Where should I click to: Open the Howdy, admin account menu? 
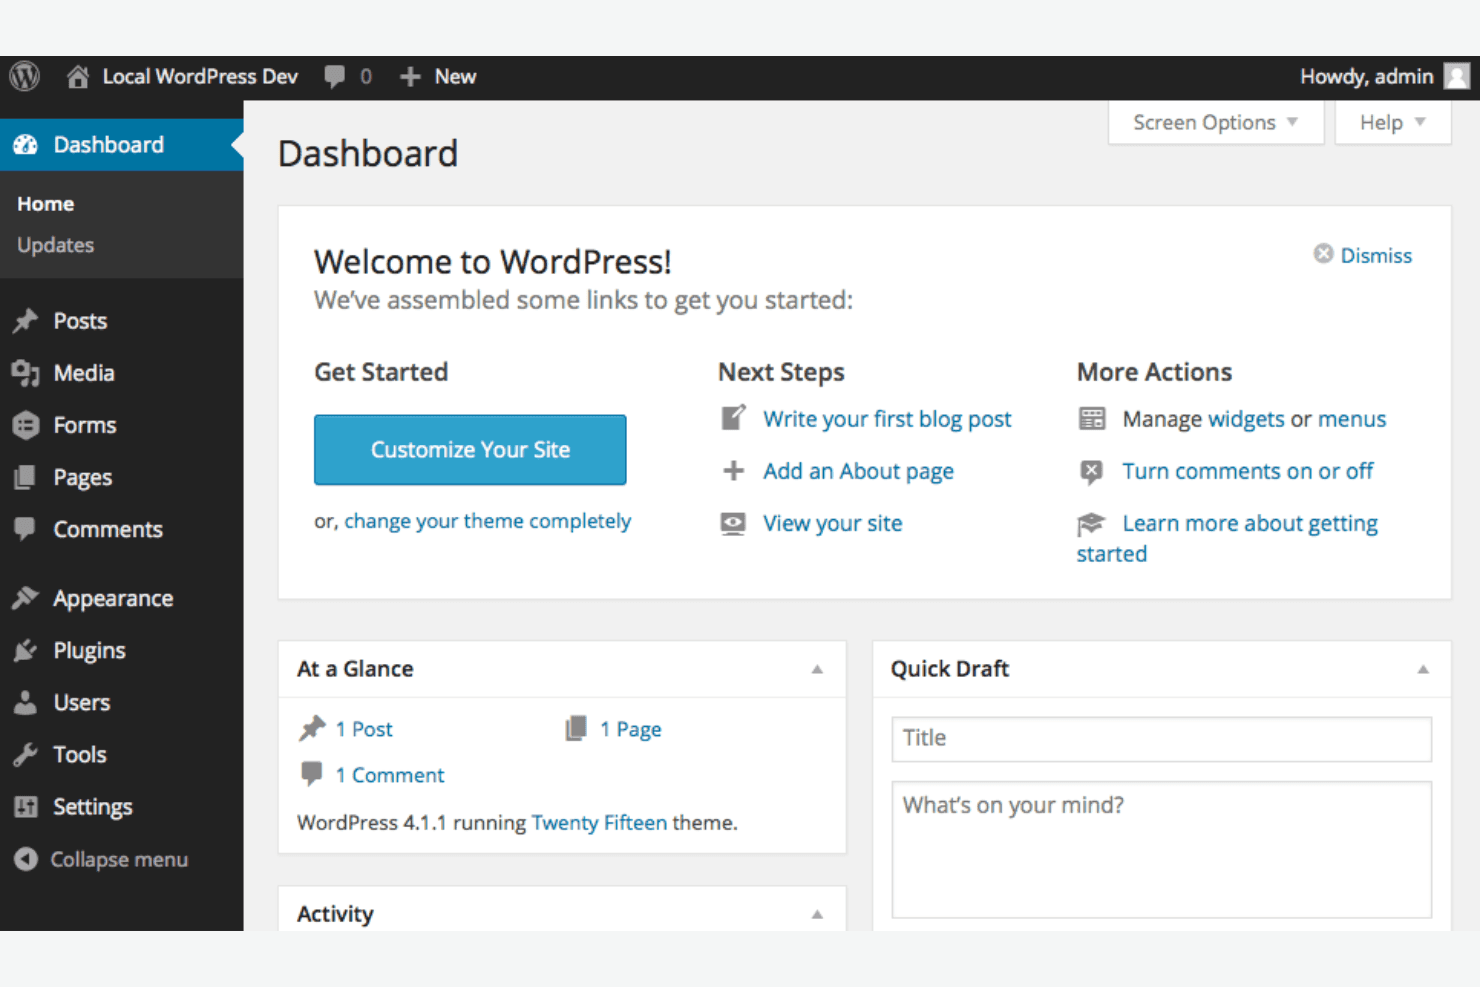(x=1385, y=77)
